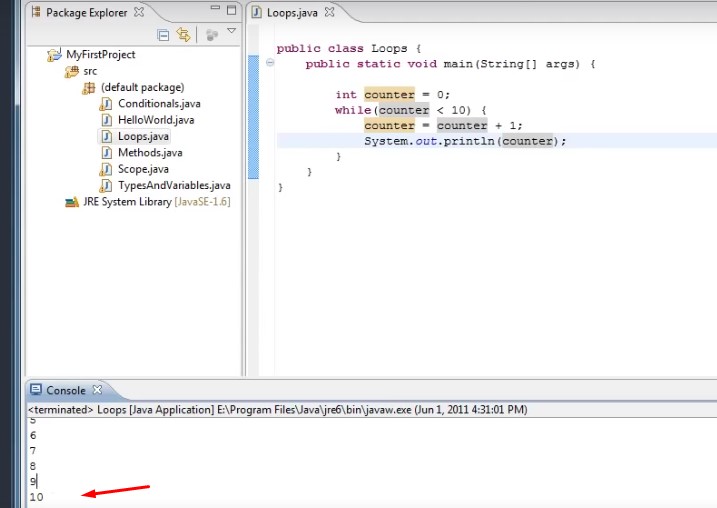Click the System.out.println line in editor
Image resolution: width=717 pixels, height=508 pixels.
pyautogui.click(x=464, y=141)
